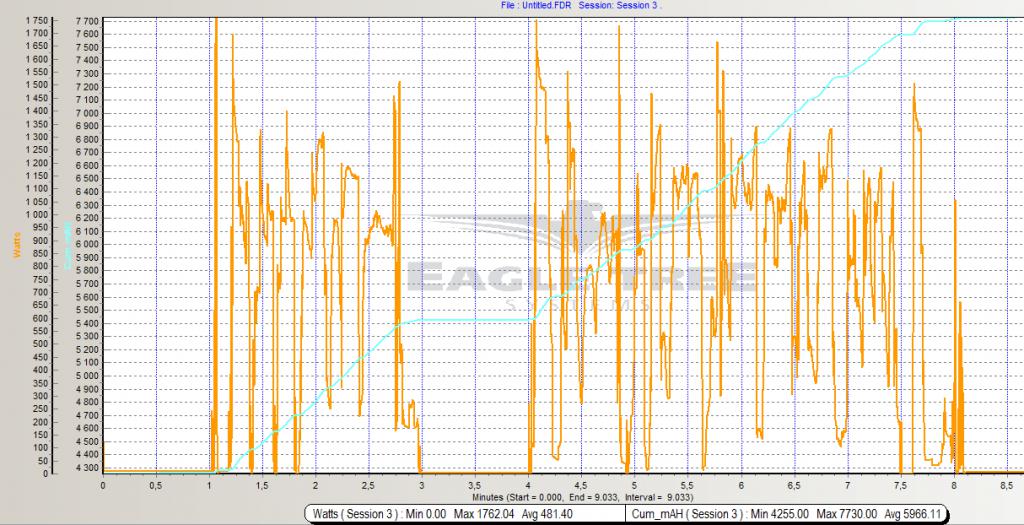Viewport: 1024px width, 525px height.
Task: Click the 7 minute tick on x-axis
Action: 847,485
